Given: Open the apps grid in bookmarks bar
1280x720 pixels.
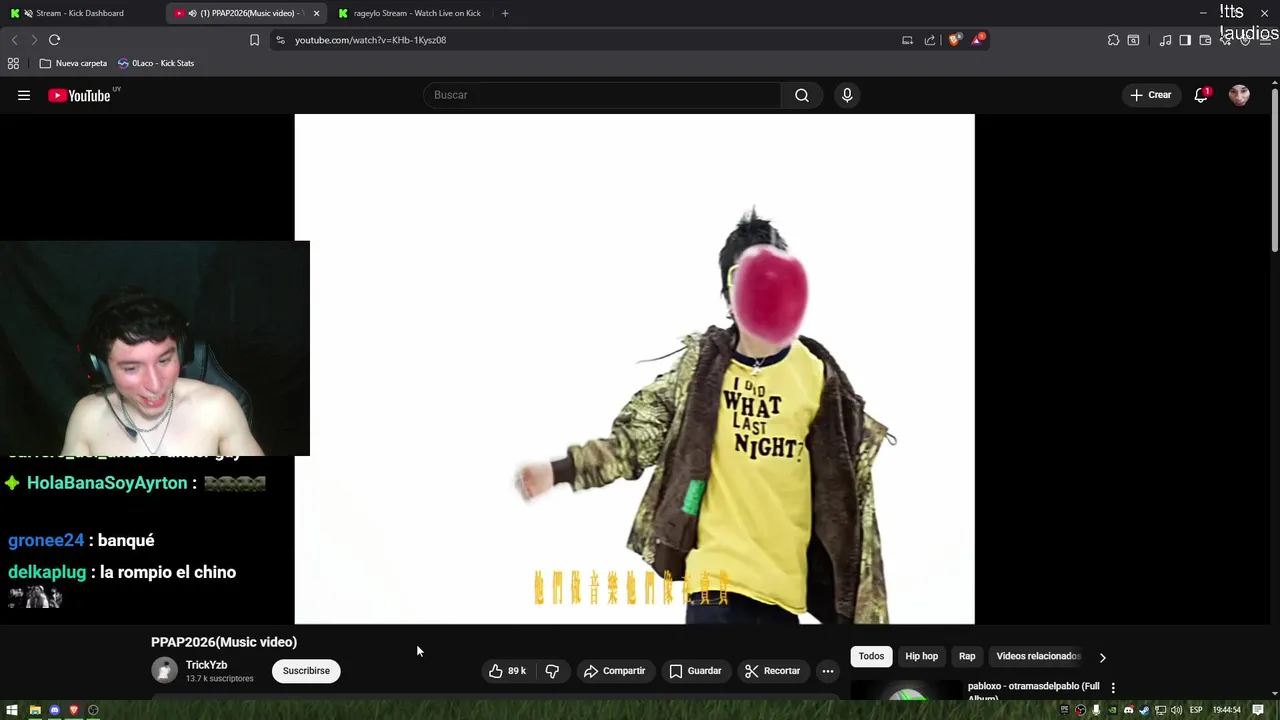Looking at the screenshot, I should pyautogui.click(x=13, y=63).
